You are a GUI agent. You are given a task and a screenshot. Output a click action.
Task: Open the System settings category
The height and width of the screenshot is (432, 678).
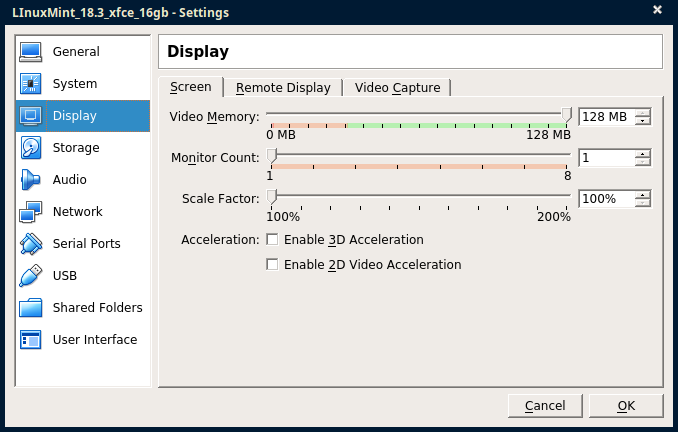(x=83, y=84)
